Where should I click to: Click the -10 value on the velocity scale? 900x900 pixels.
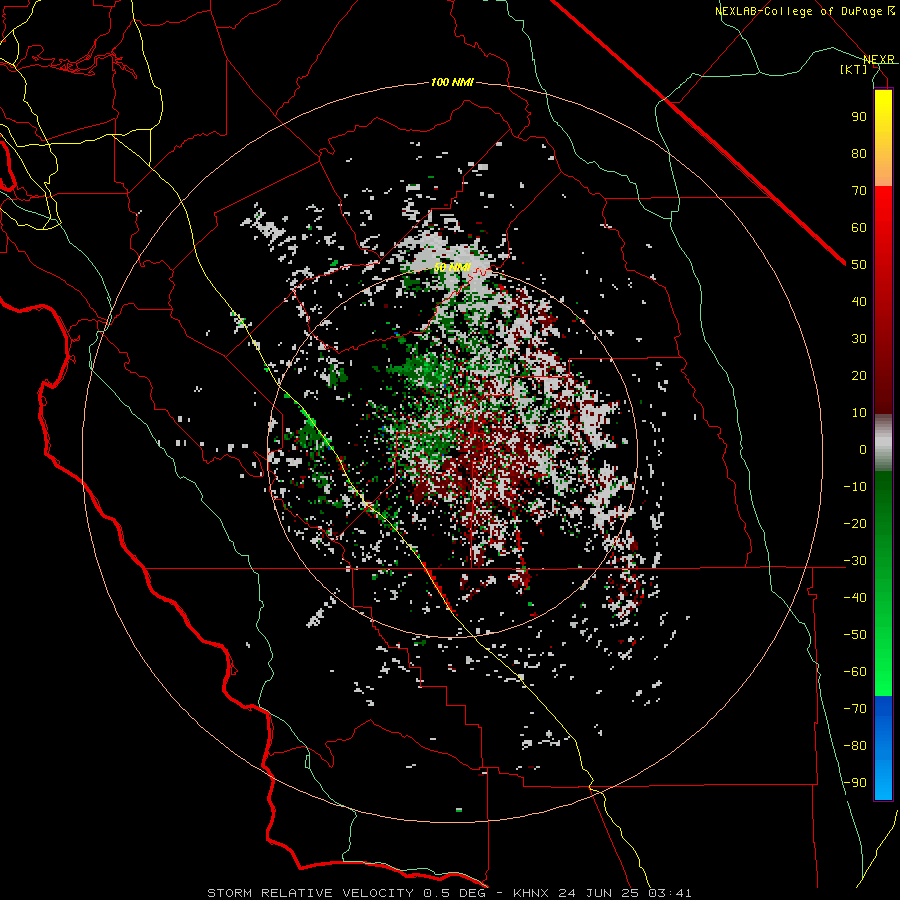pos(855,487)
